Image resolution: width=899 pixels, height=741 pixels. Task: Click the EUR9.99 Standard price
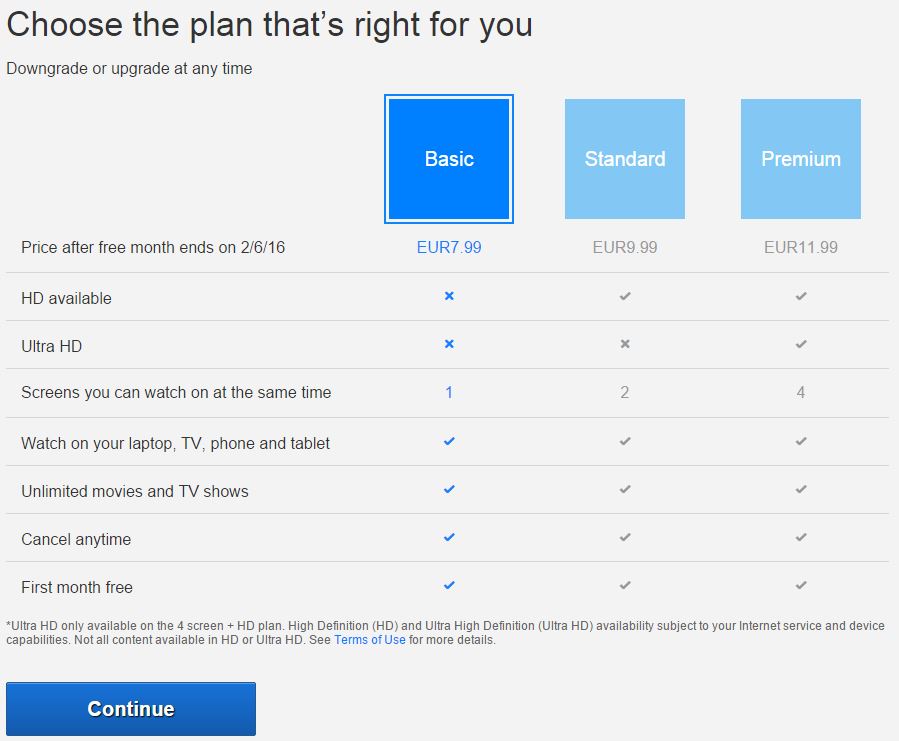(625, 247)
